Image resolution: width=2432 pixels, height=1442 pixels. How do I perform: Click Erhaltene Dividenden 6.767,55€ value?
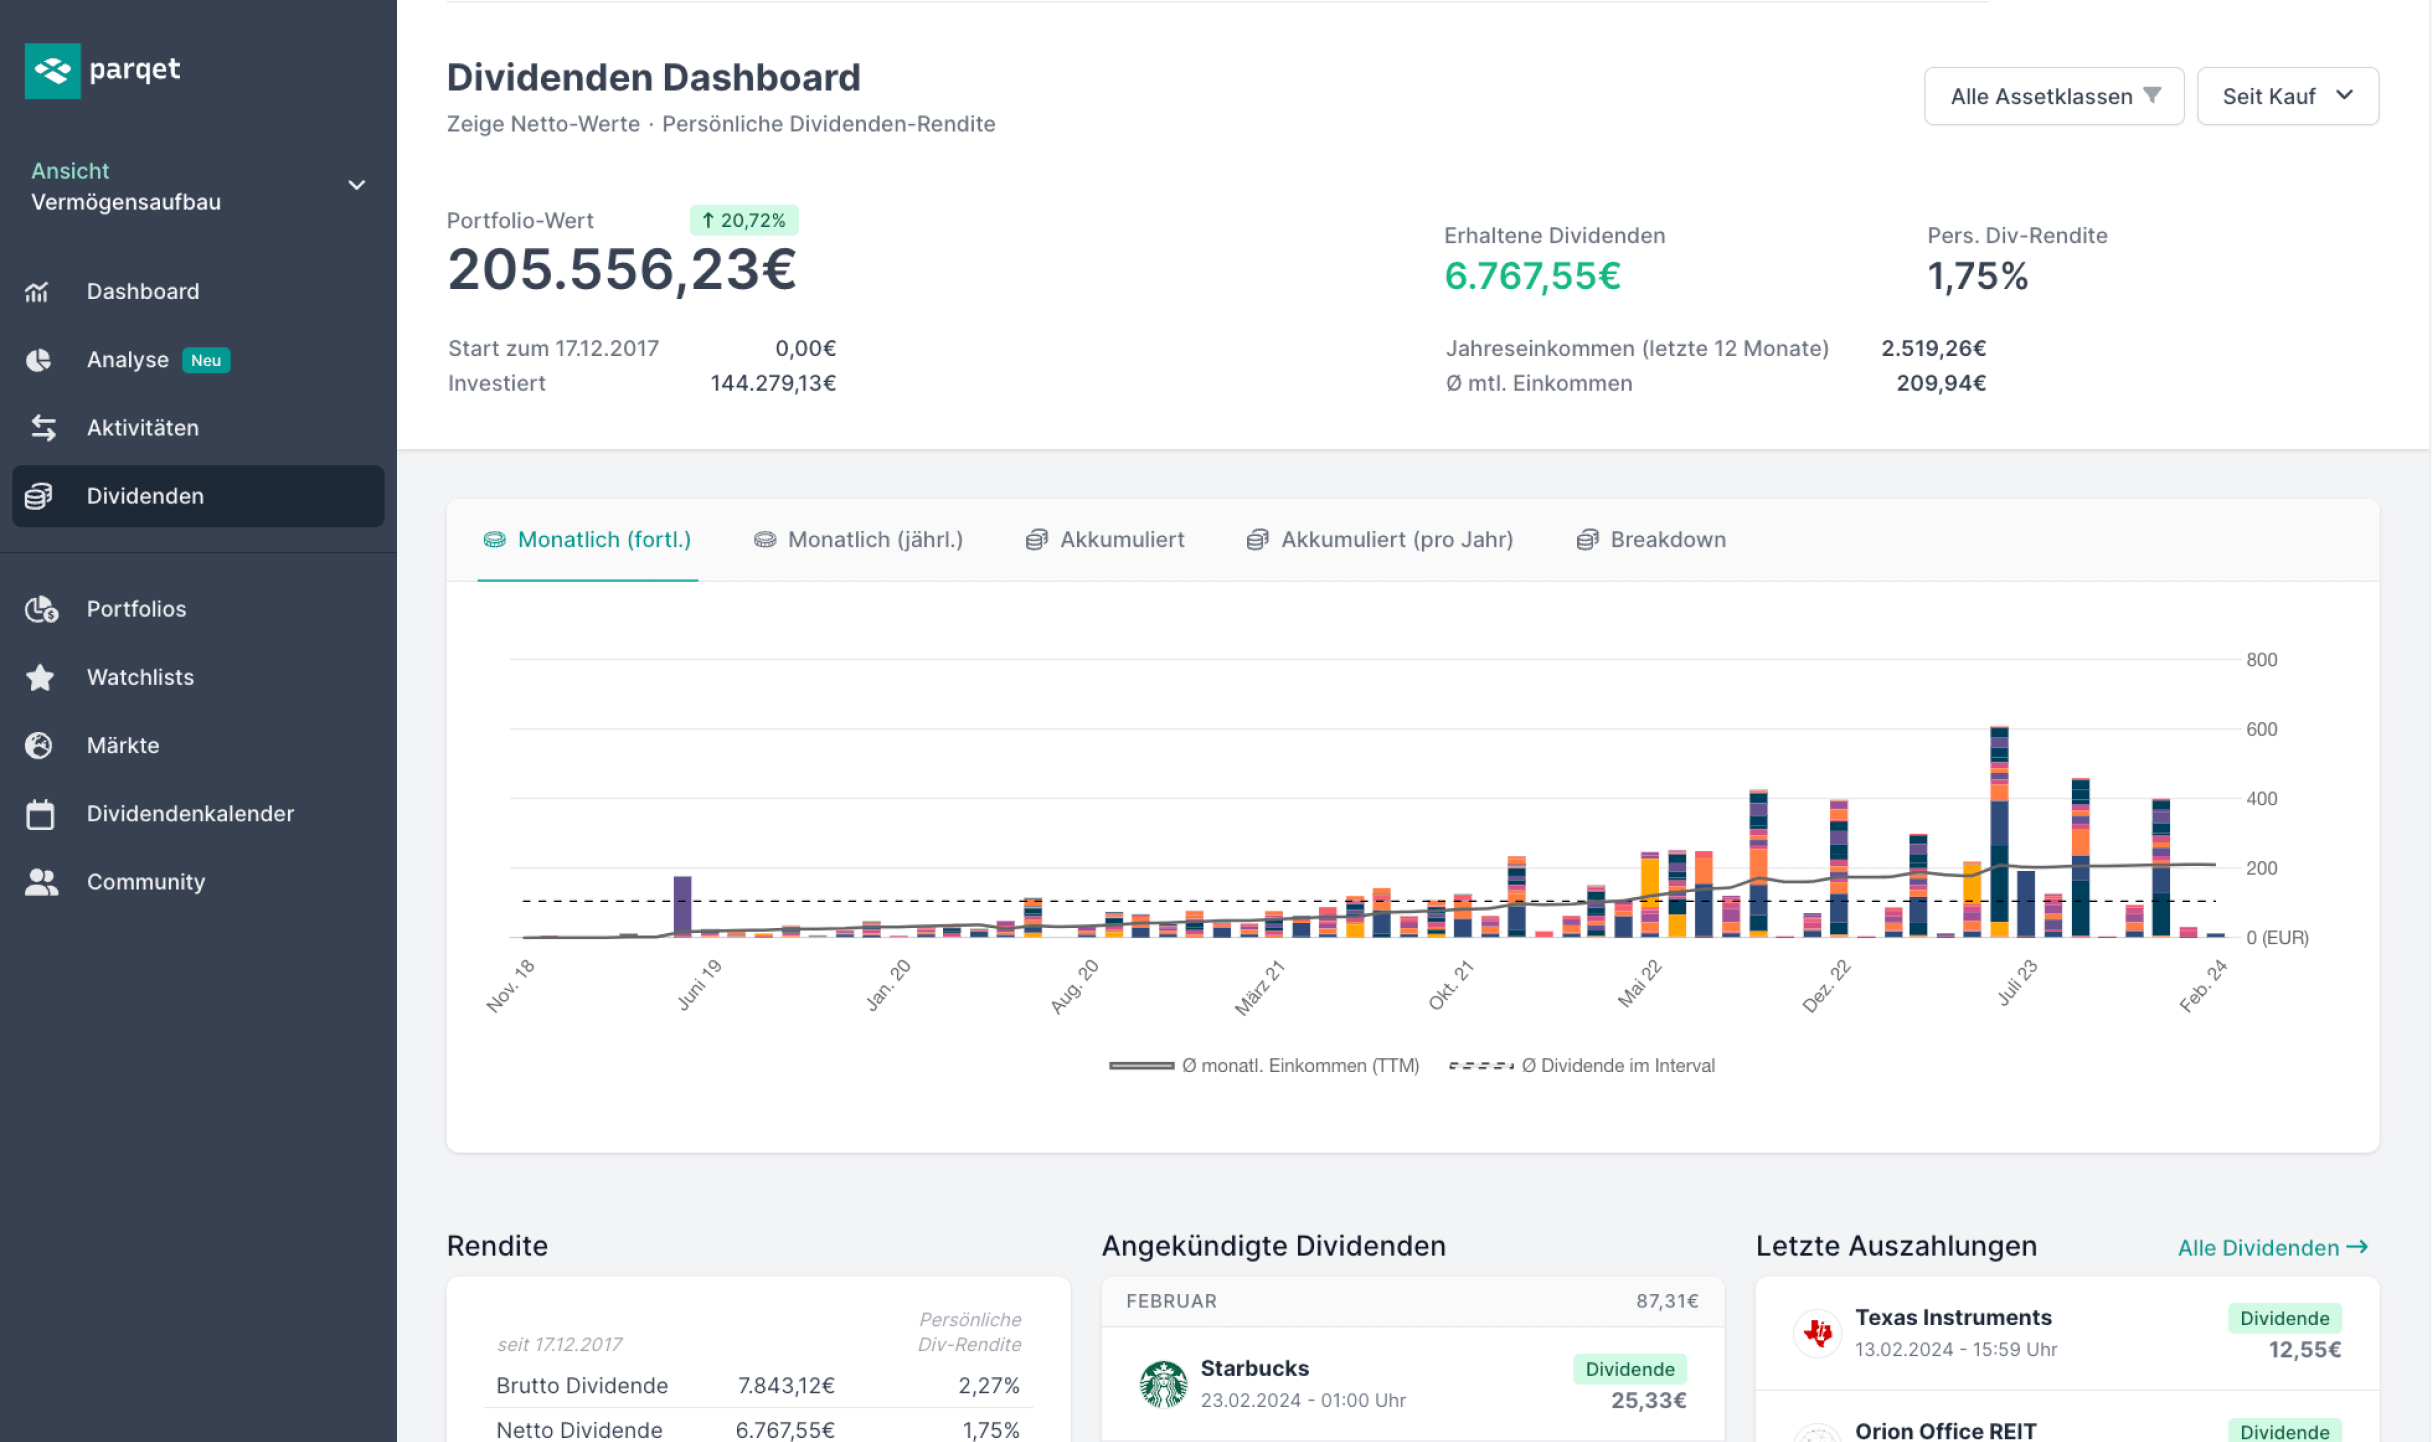click(x=1532, y=276)
